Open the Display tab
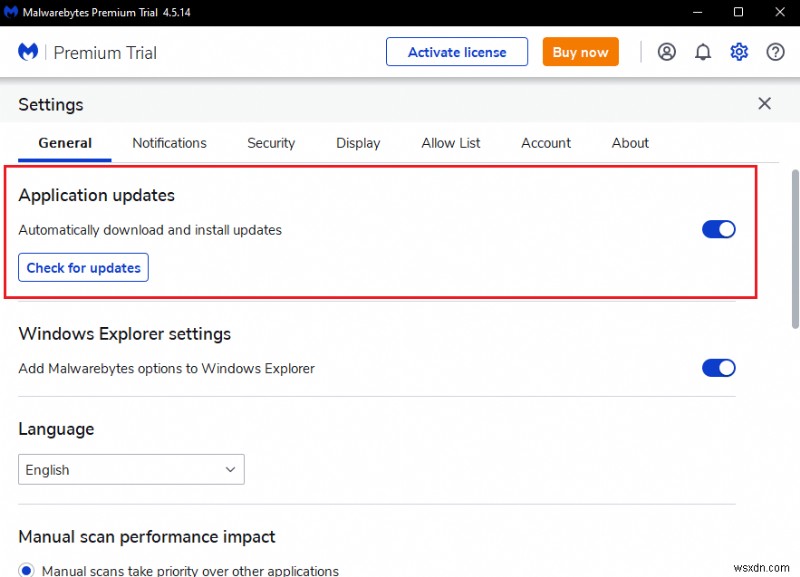800x577 pixels. click(x=358, y=143)
